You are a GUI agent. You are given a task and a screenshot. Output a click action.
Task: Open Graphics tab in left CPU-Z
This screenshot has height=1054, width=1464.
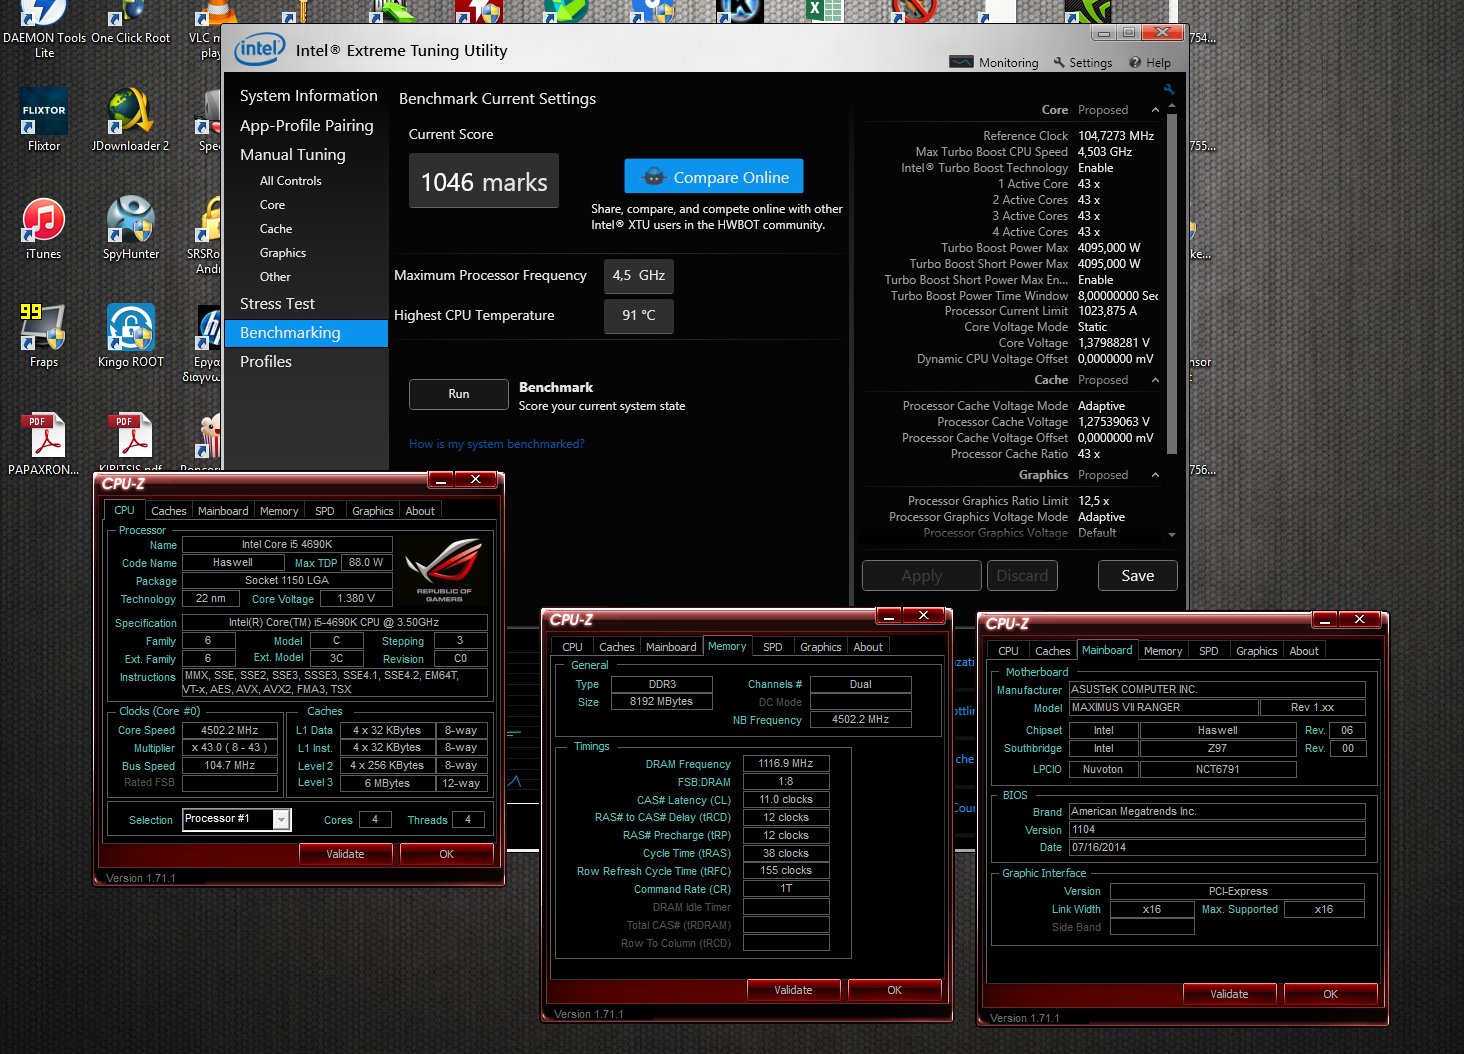coord(373,511)
